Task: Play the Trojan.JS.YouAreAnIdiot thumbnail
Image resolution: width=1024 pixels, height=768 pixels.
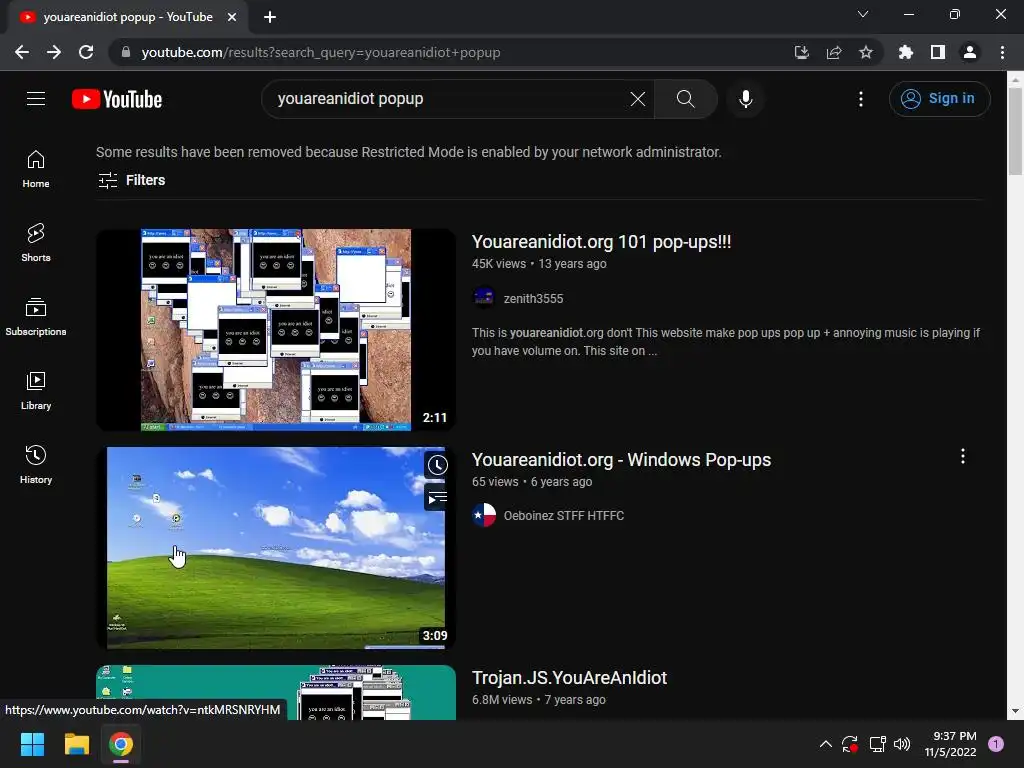Action: pos(276,692)
